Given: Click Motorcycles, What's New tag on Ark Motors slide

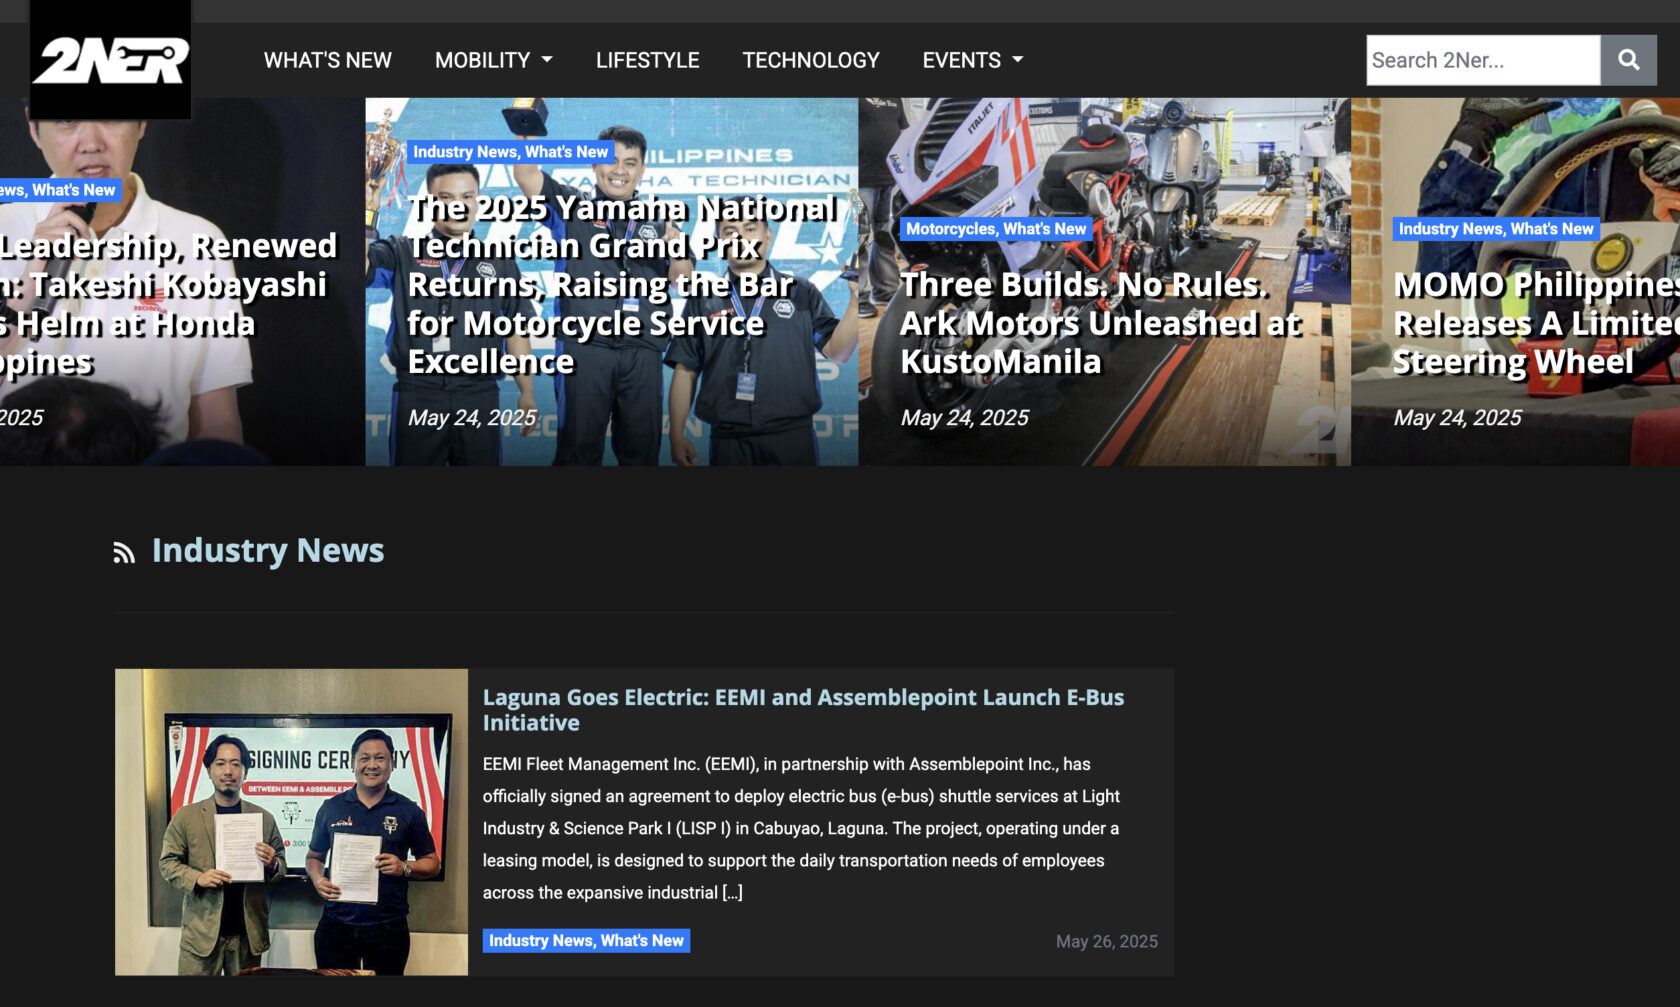Looking at the screenshot, I should (996, 229).
